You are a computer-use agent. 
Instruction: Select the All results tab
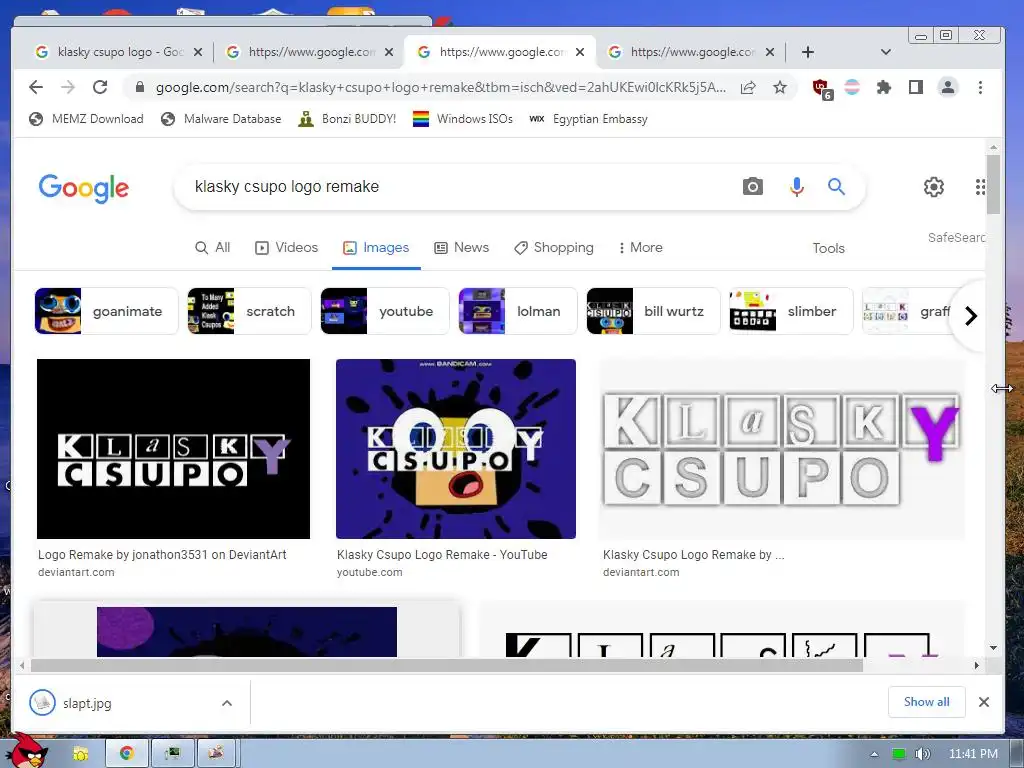click(x=213, y=248)
